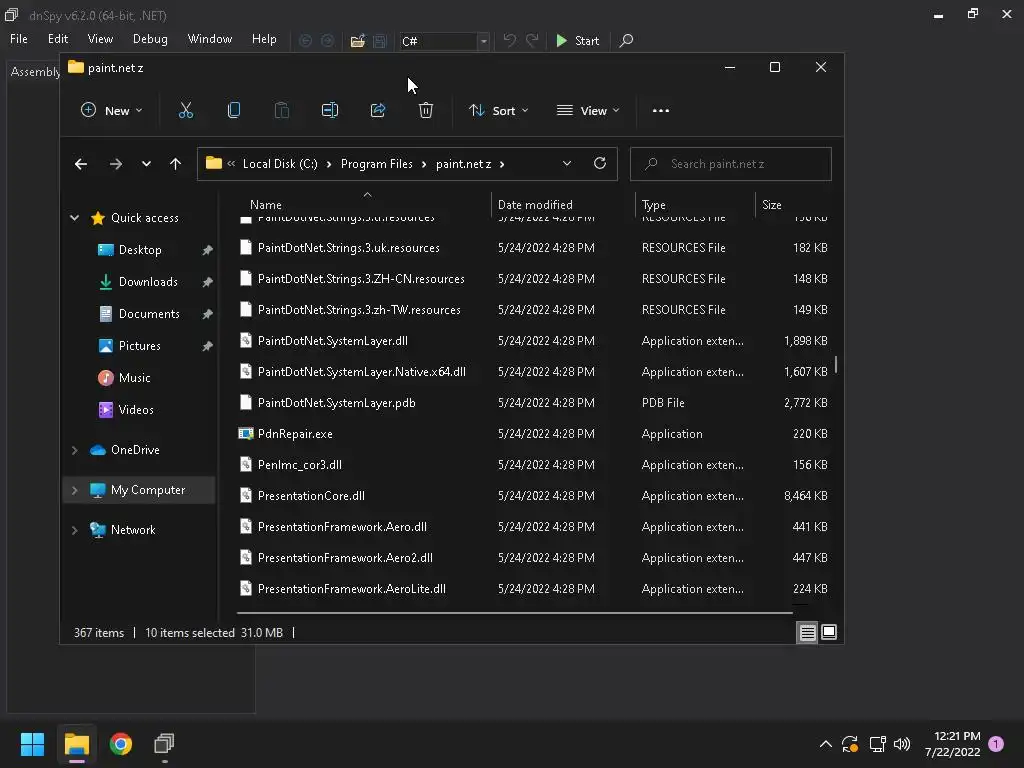Screen dimensions: 1024x768
Task: Click dnSpy navigate forward icon
Action: [328, 41]
